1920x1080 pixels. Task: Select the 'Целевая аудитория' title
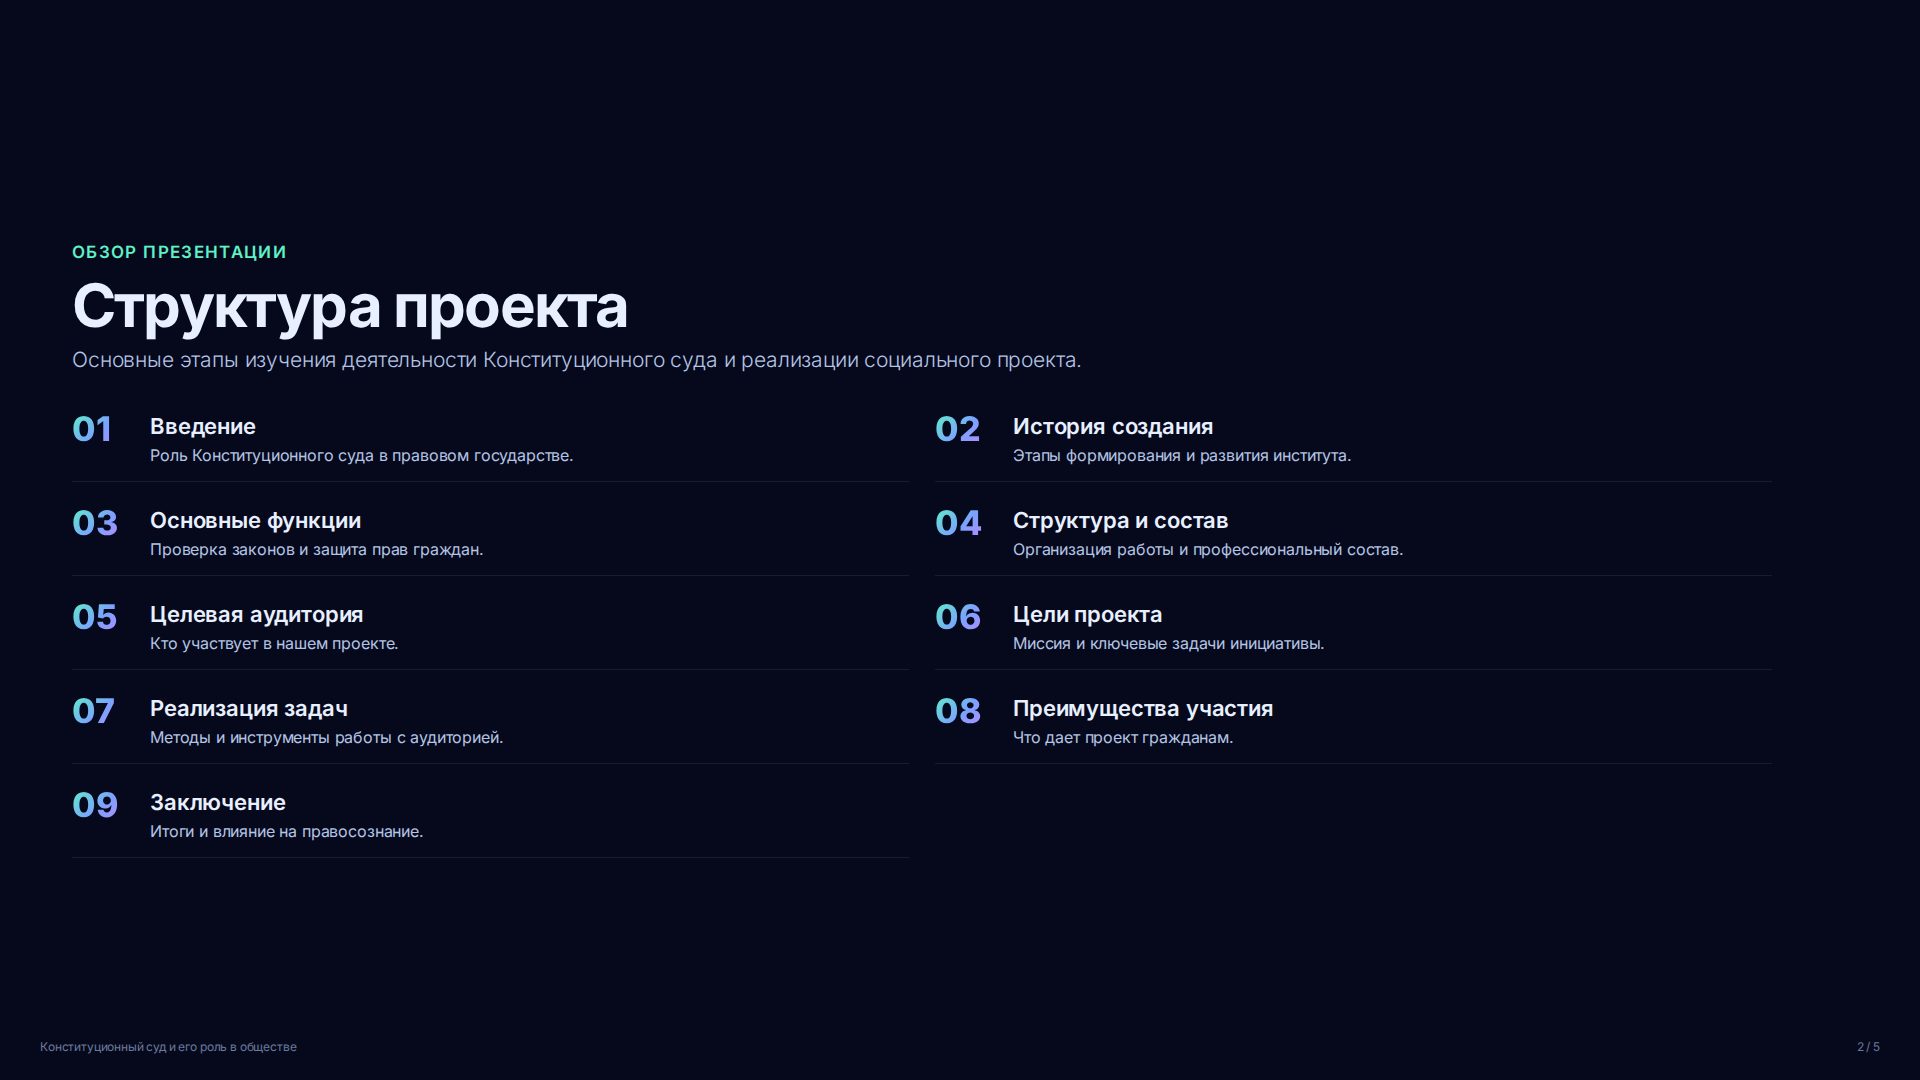click(x=256, y=615)
